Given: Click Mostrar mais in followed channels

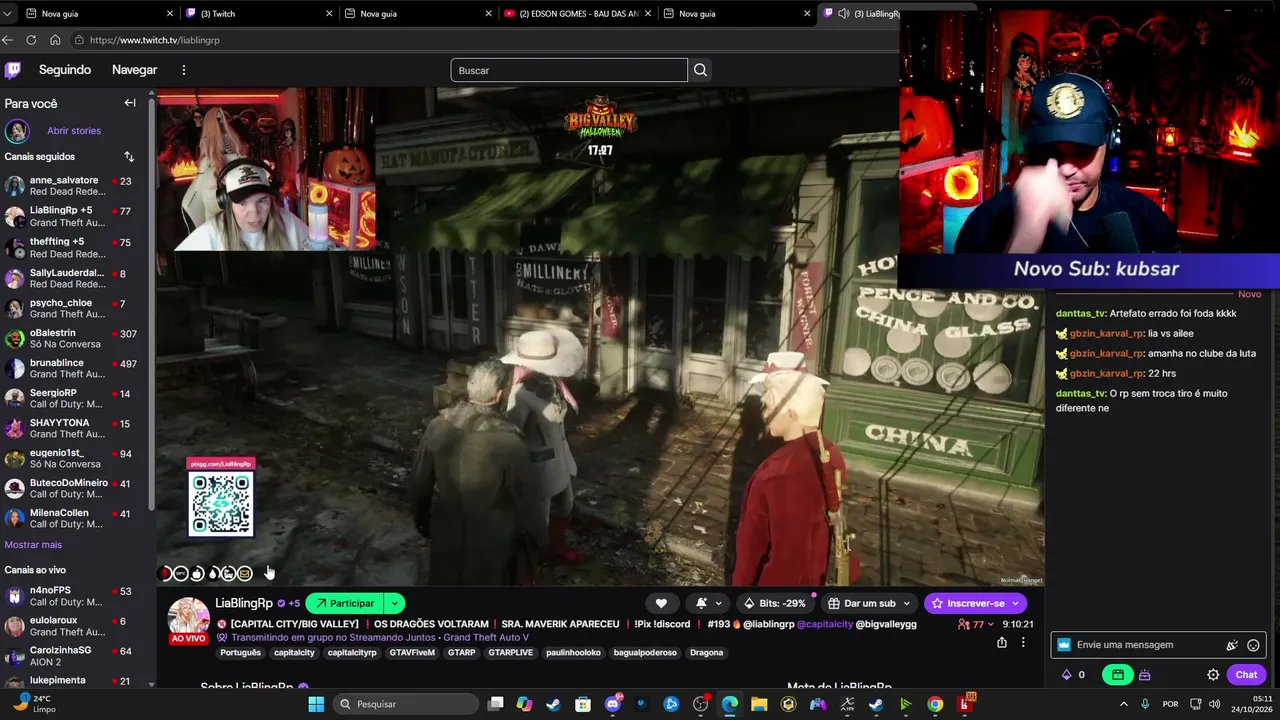Looking at the screenshot, I should click(x=33, y=545).
